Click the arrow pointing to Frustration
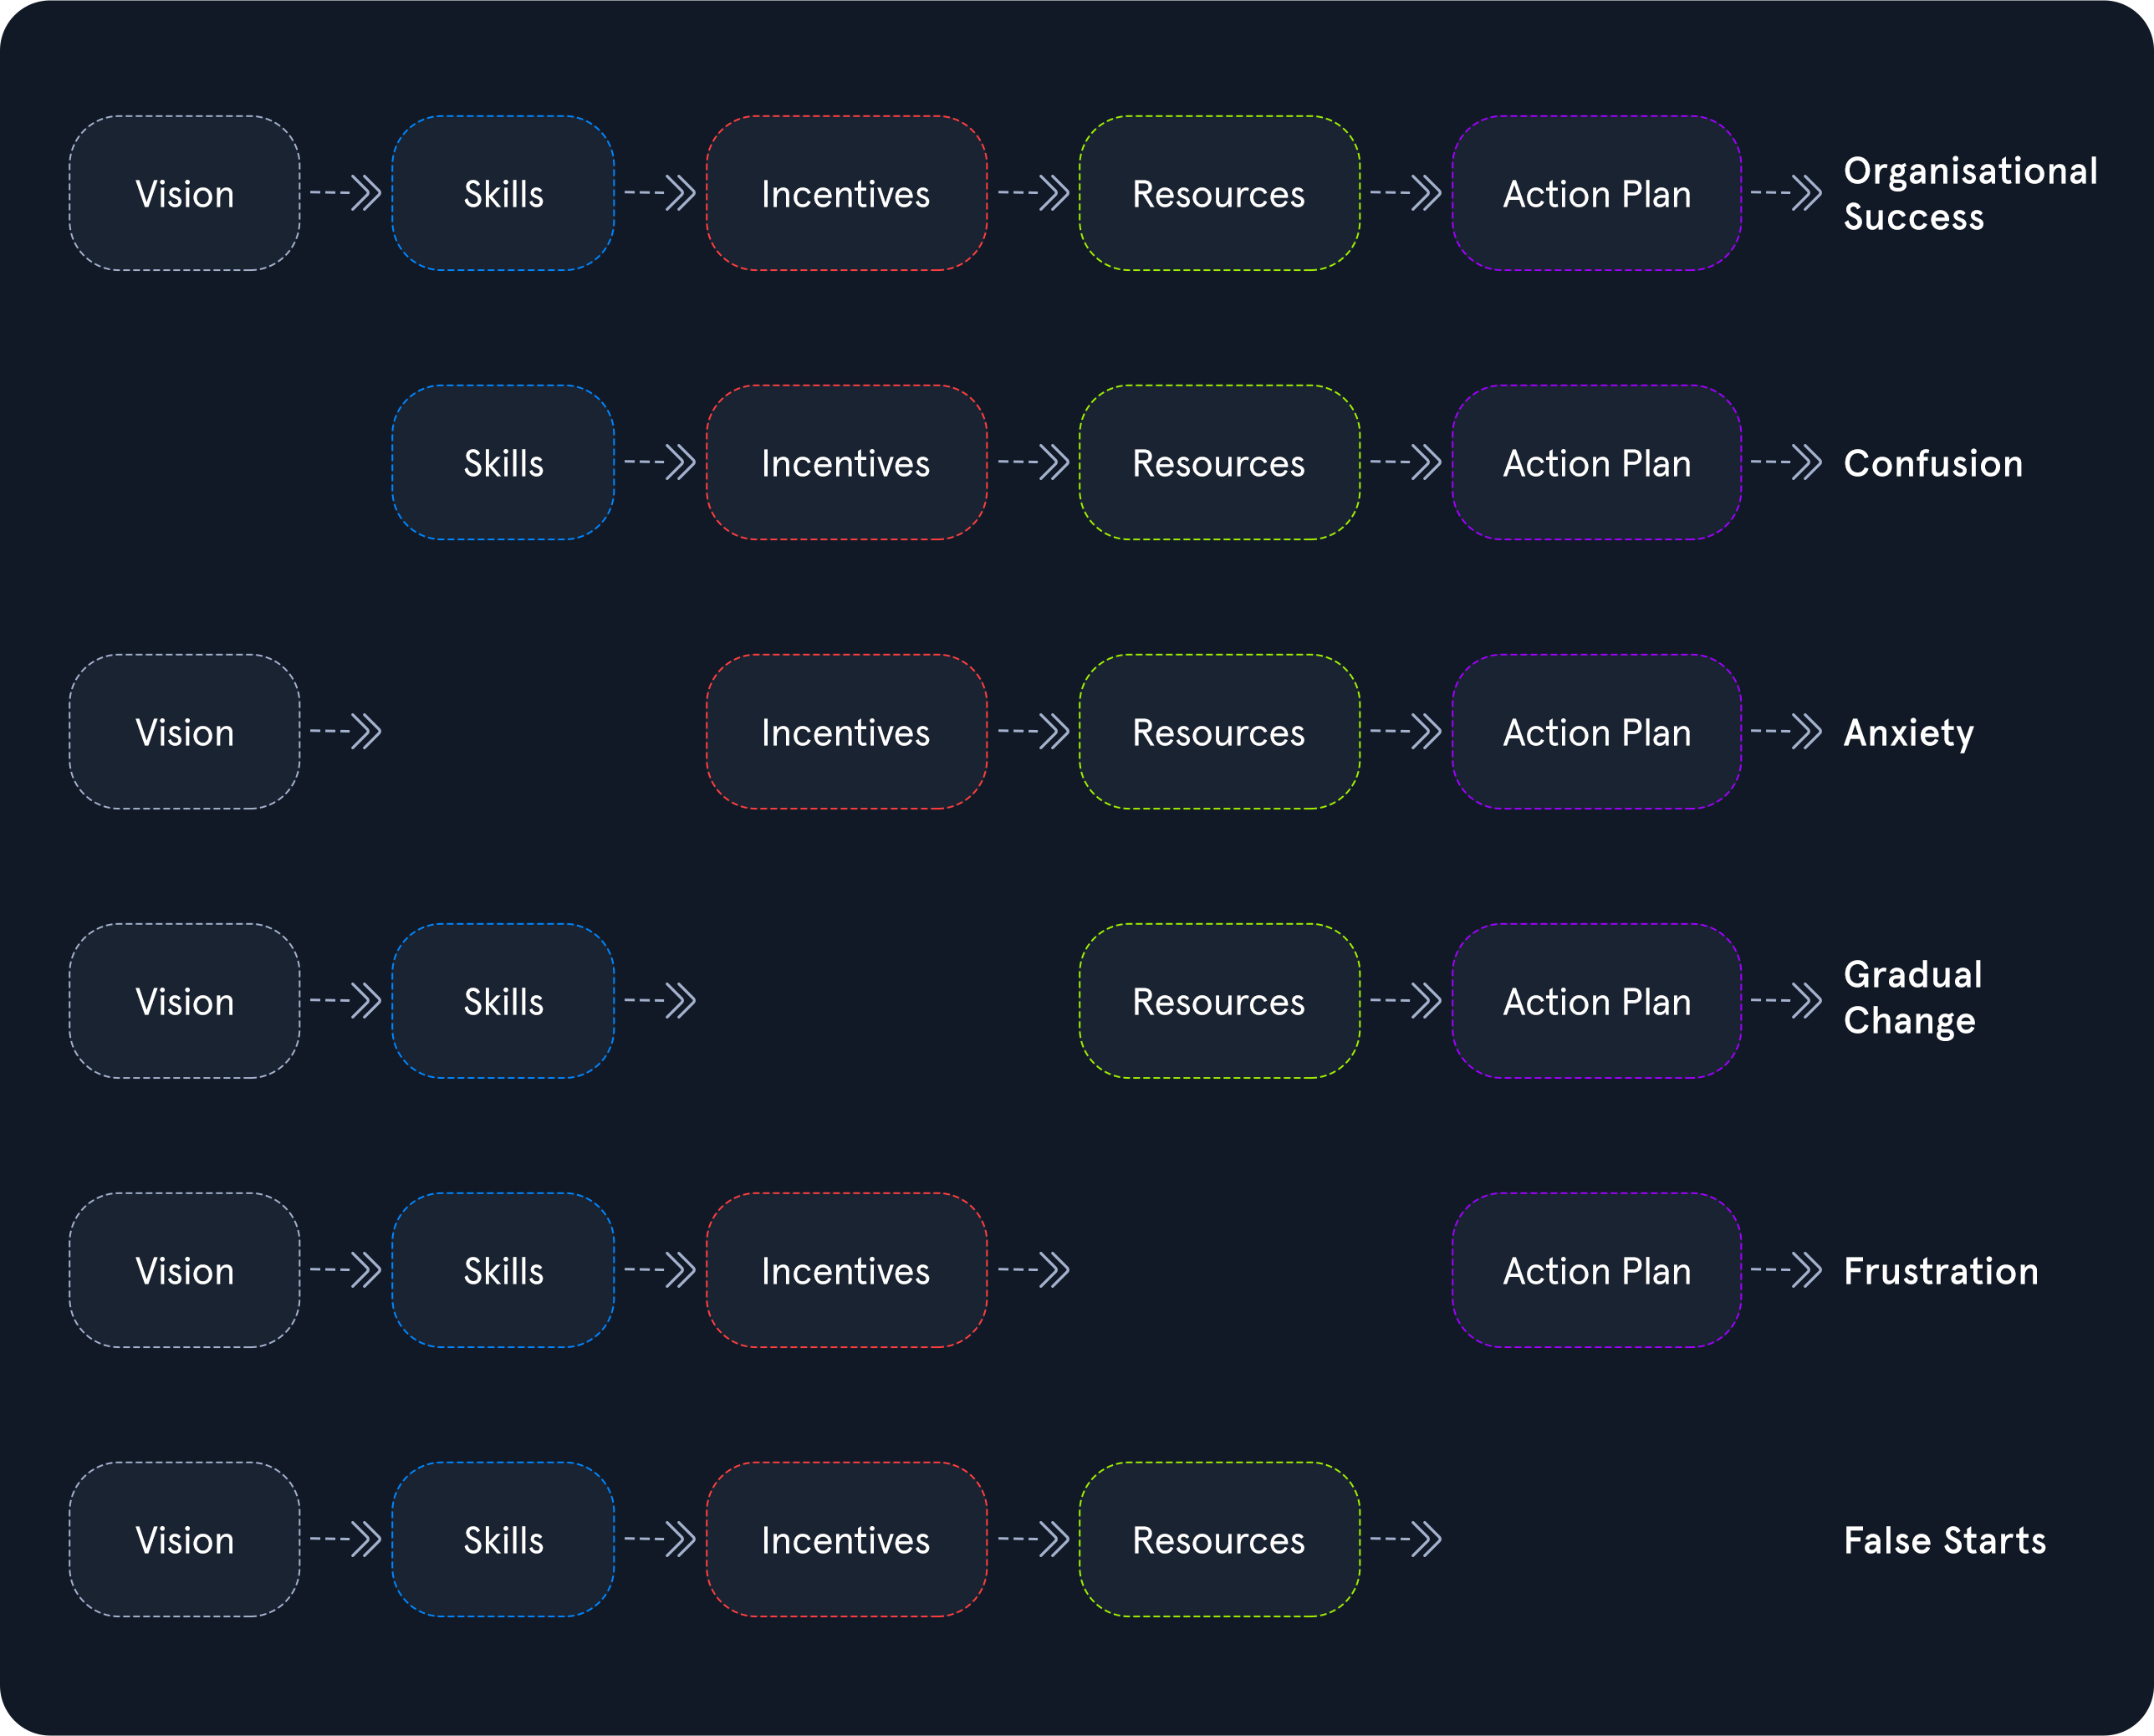The width and height of the screenshot is (2154, 1736). click(x=1786, y=1270)
